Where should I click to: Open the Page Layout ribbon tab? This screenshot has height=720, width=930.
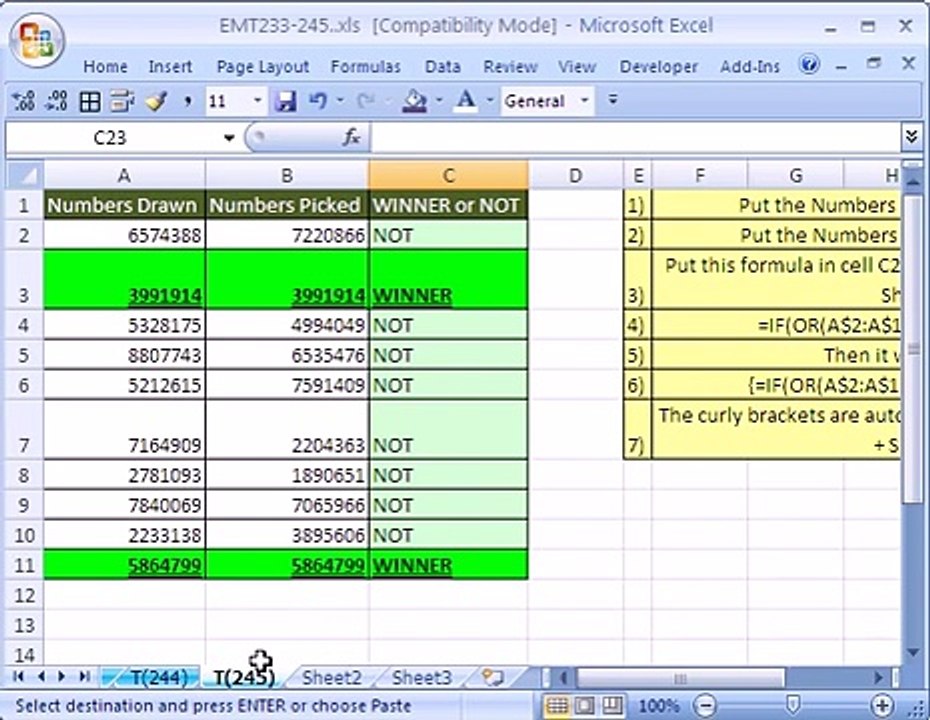(263, 66)
